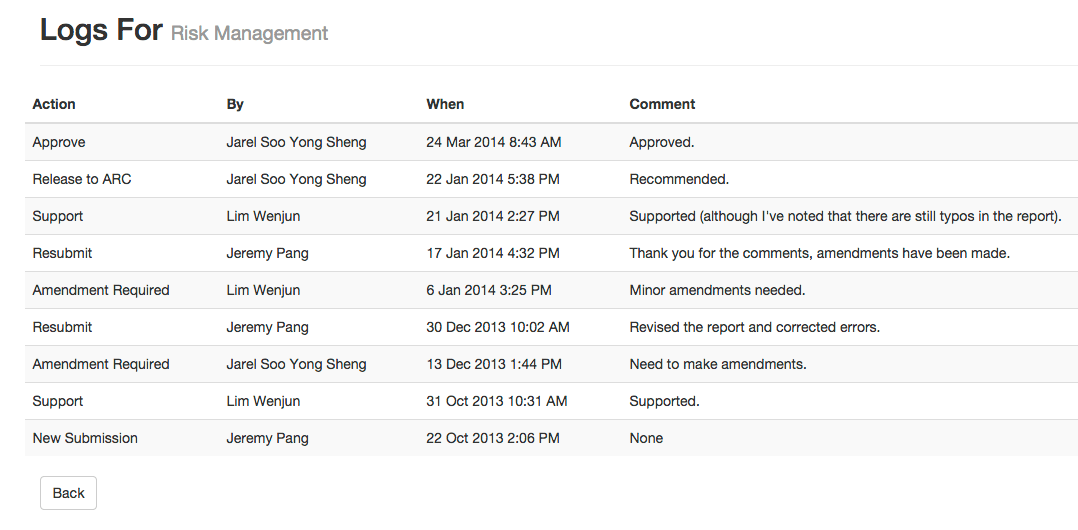This screenshot has height=530, width=1078.
Task: Select the Approve log row
Action: (551, 142)
